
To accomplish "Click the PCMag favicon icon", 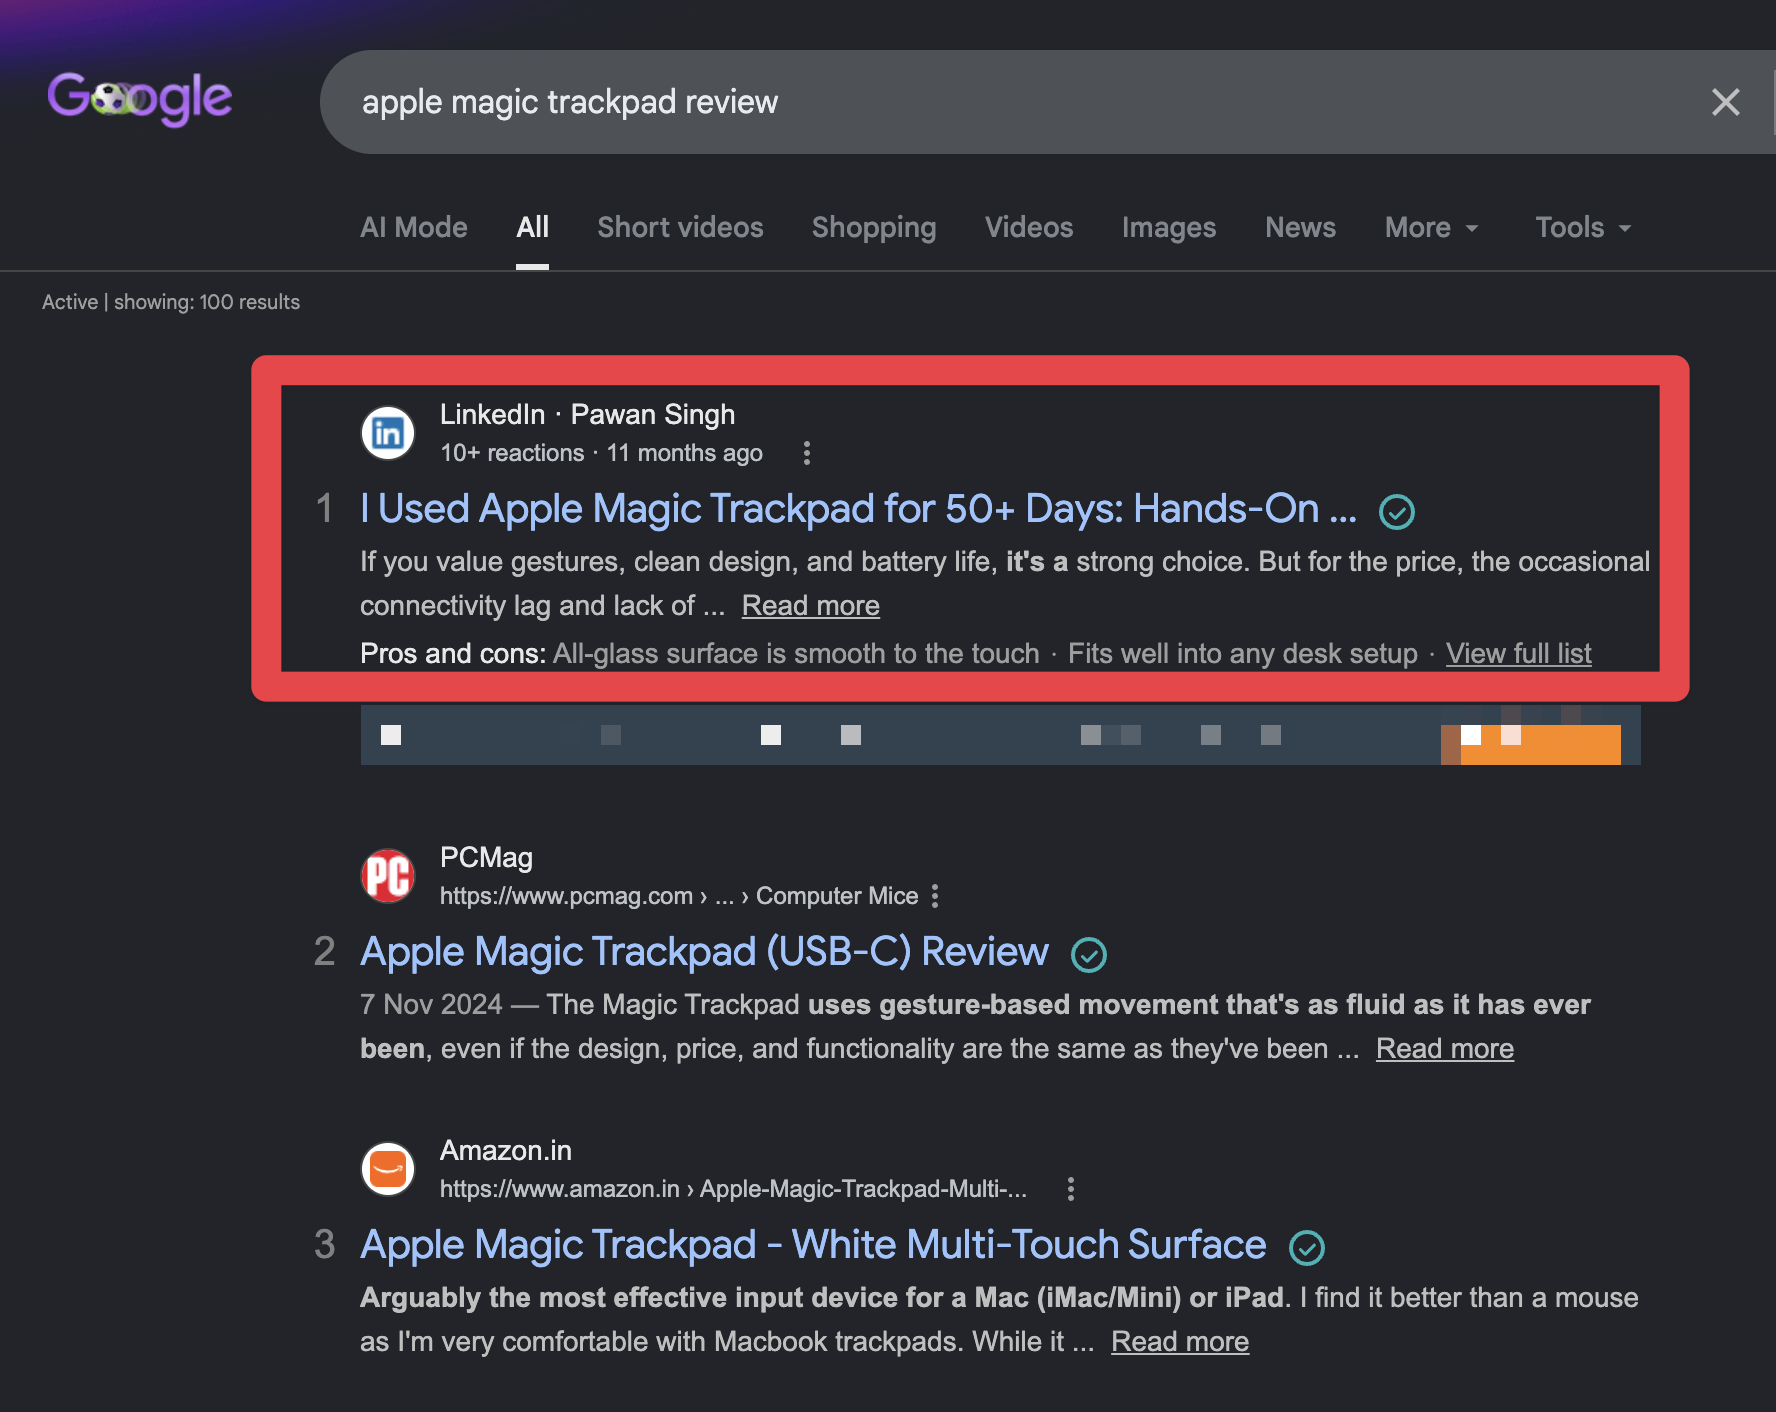I will click(x=388, y=876).
